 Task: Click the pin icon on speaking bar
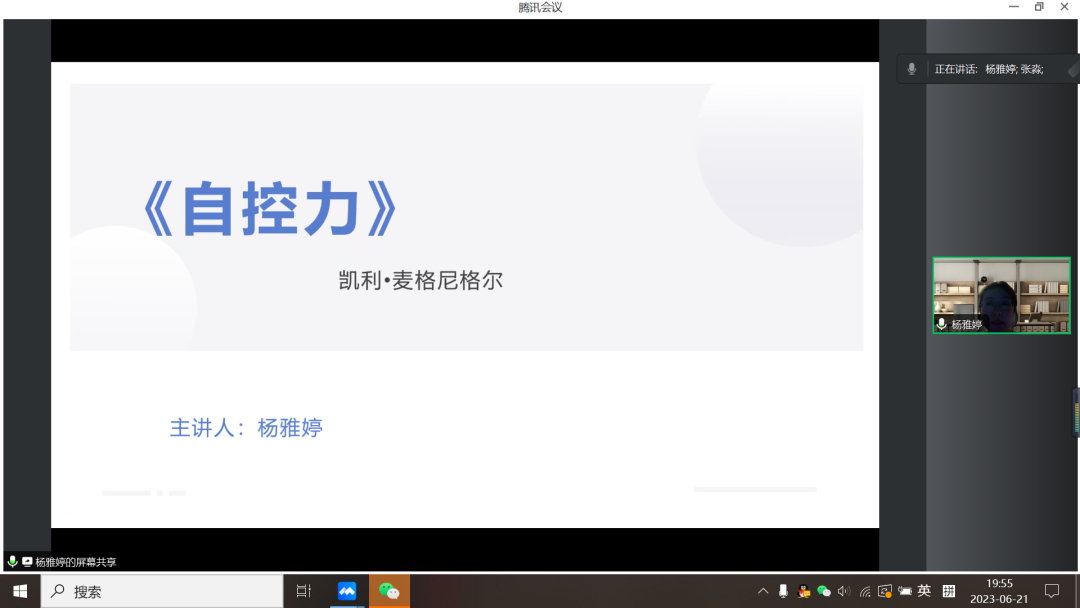(x=1071, y=70)
